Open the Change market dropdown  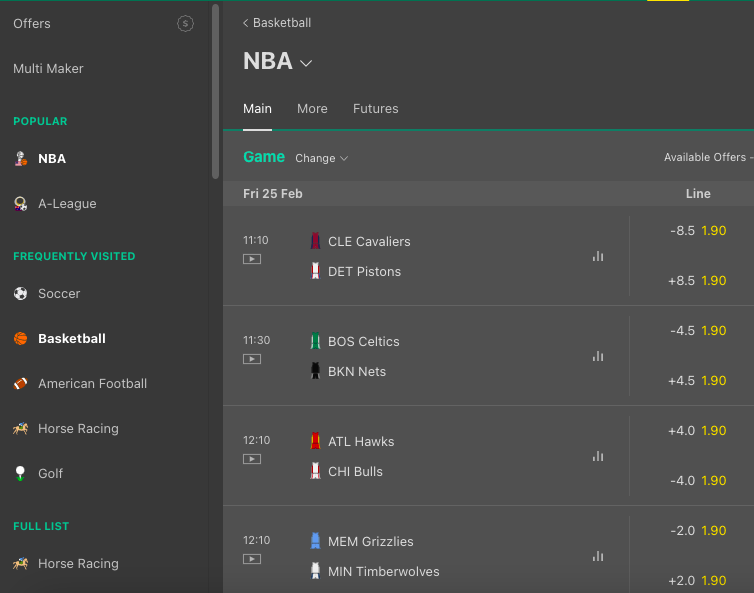(x=321, y=158)
